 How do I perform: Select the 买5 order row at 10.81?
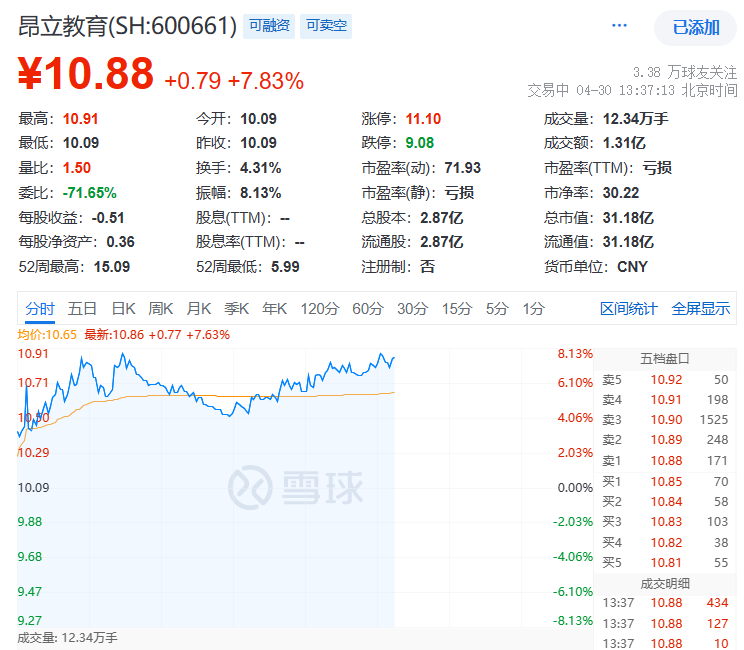pos(665,563)
